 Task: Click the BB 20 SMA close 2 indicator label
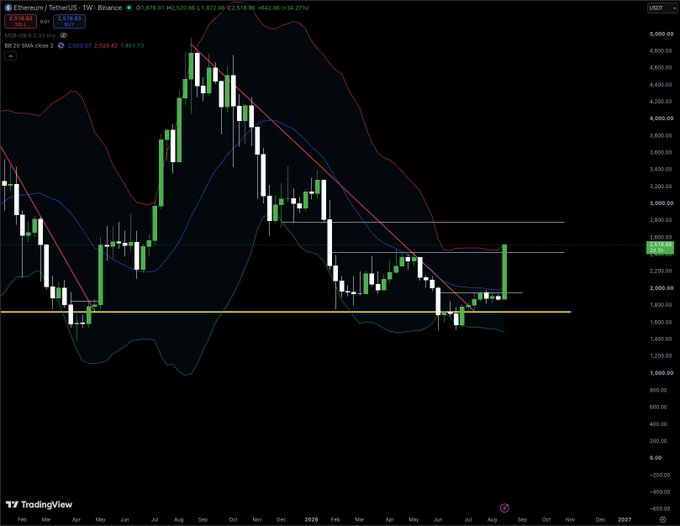(29, 46)
